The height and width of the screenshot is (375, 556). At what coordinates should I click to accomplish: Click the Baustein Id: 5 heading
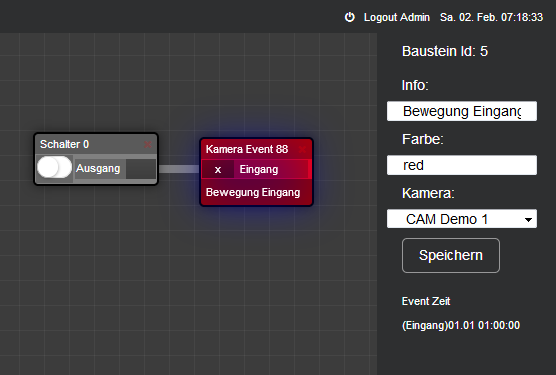445,51
